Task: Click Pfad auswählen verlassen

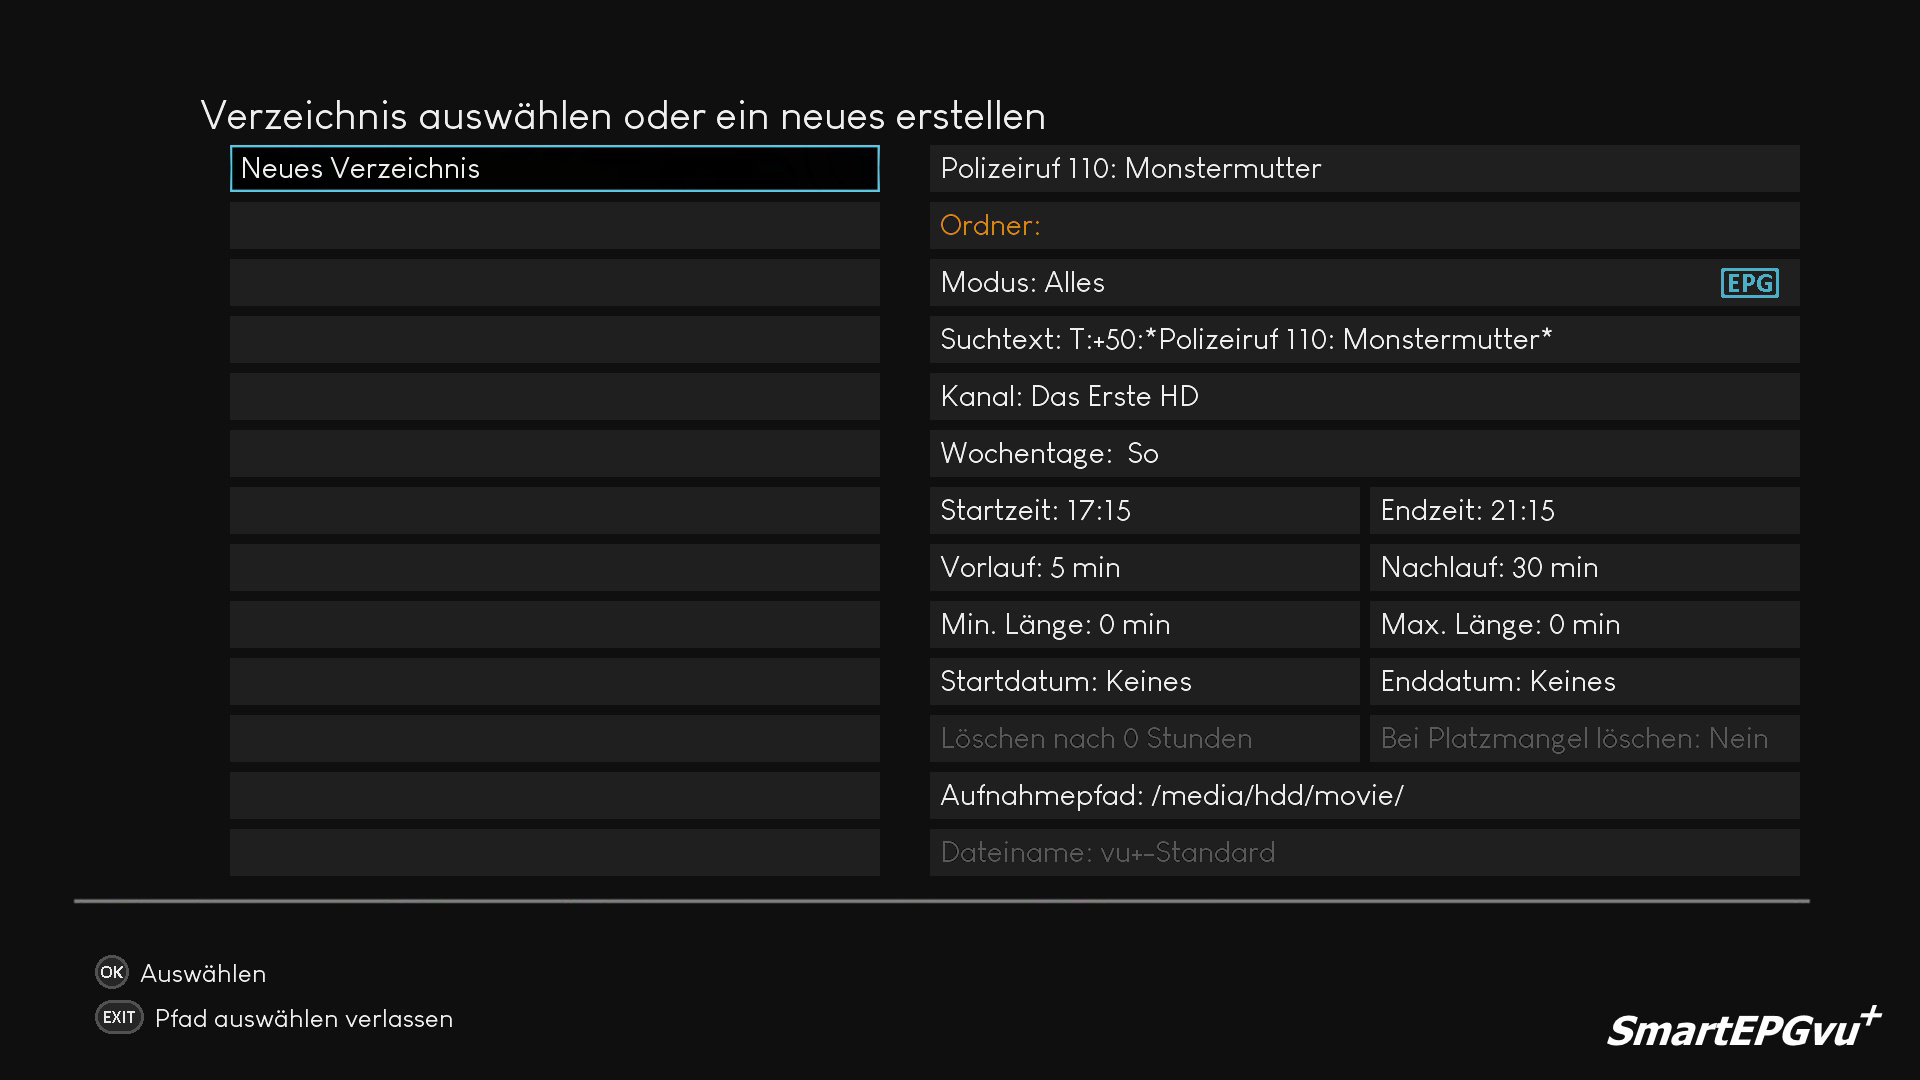Action: (x=303, y=1019)
